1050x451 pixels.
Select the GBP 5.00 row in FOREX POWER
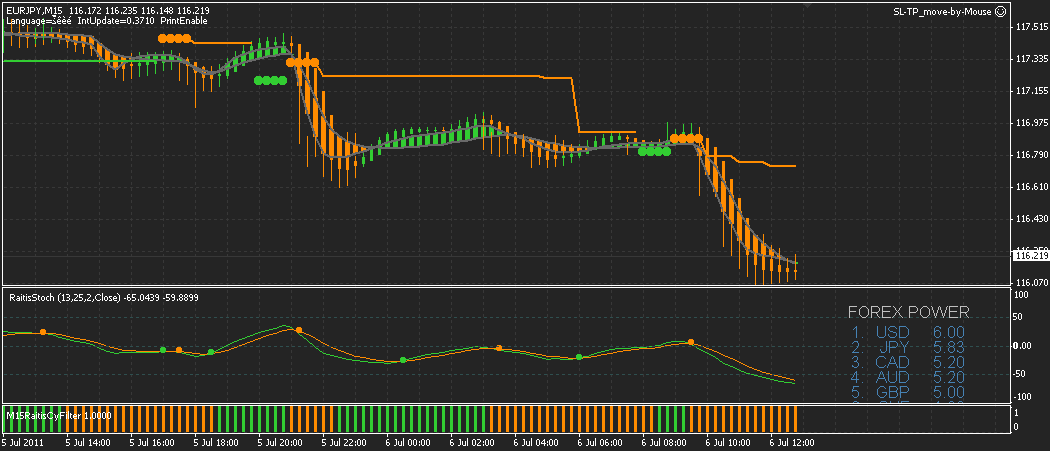click(x=908, y=393)
